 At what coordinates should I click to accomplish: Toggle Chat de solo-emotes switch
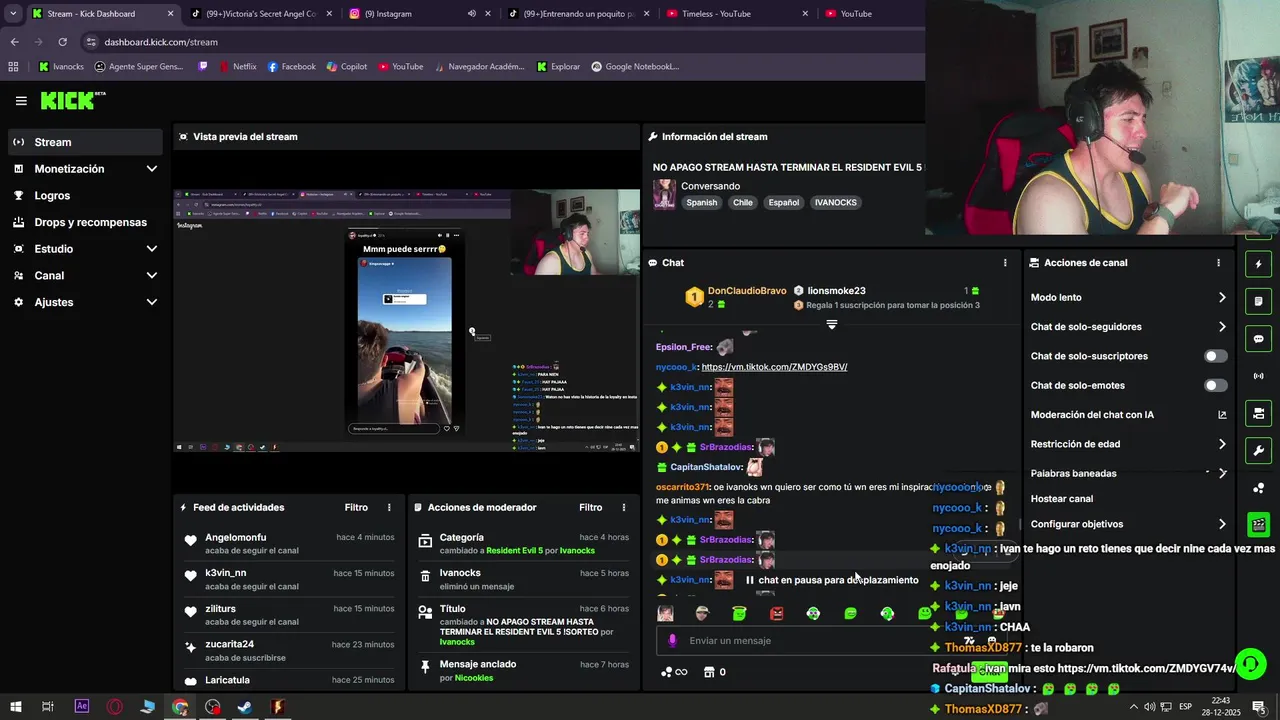[x=1215, y=385]
